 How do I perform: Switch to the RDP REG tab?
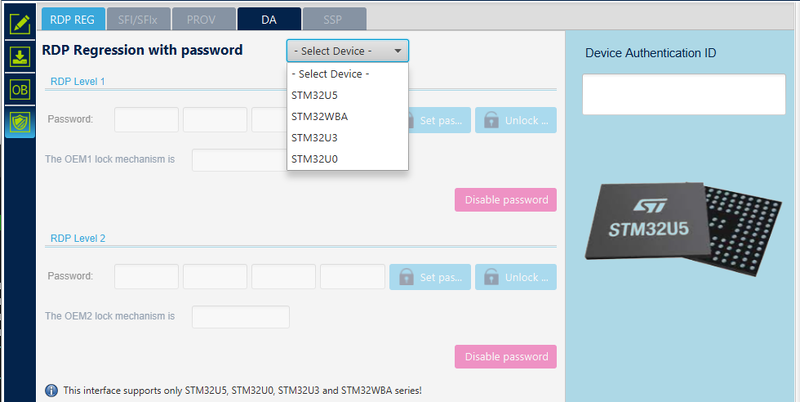pos(73,19)
